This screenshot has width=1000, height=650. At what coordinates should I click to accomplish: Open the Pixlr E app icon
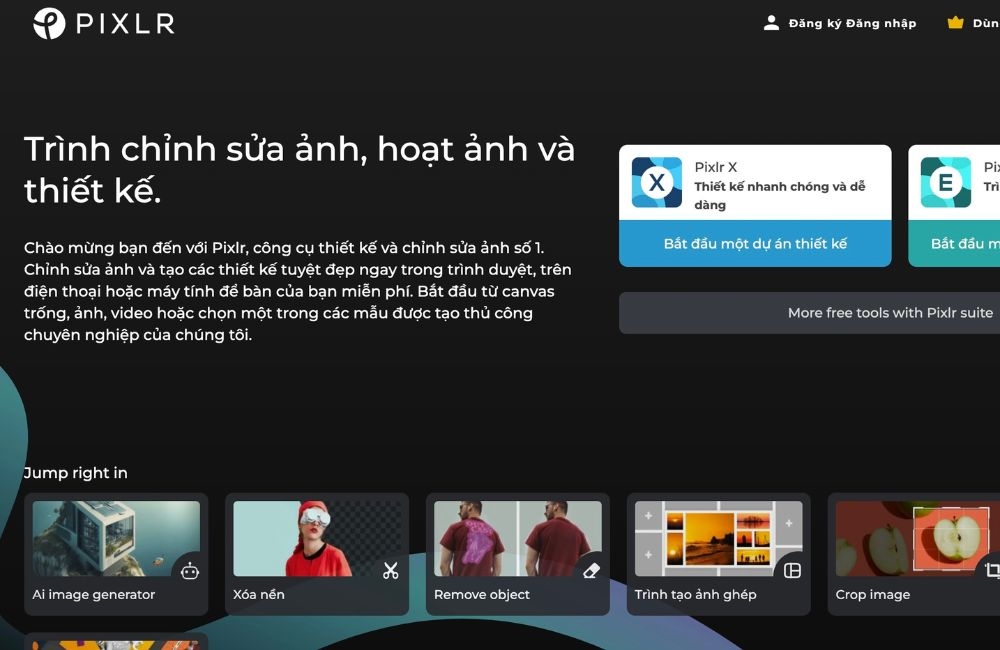[946, 182]
